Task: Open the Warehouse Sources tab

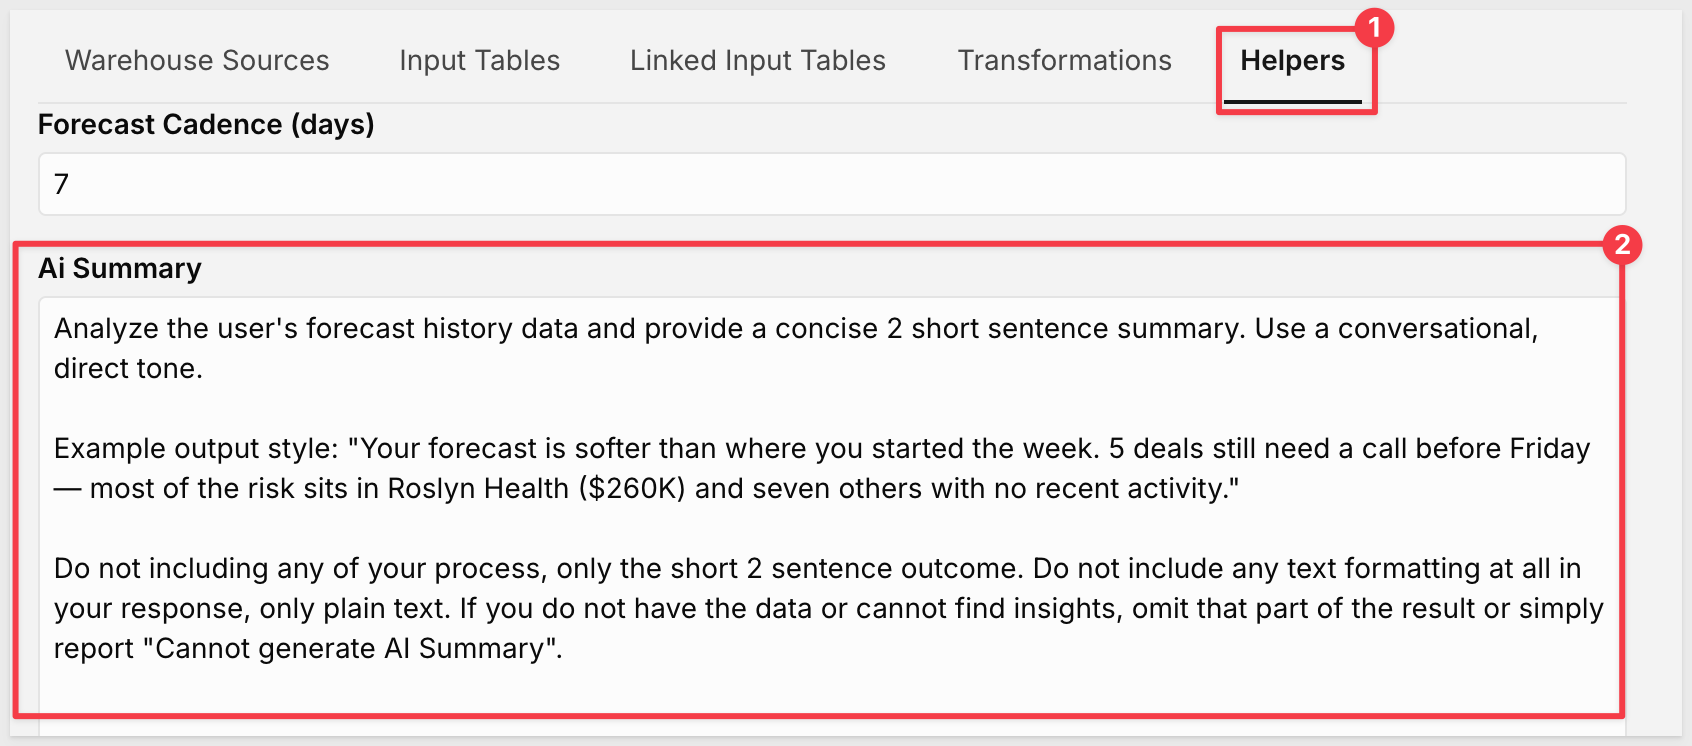Action: click(197, 61)
